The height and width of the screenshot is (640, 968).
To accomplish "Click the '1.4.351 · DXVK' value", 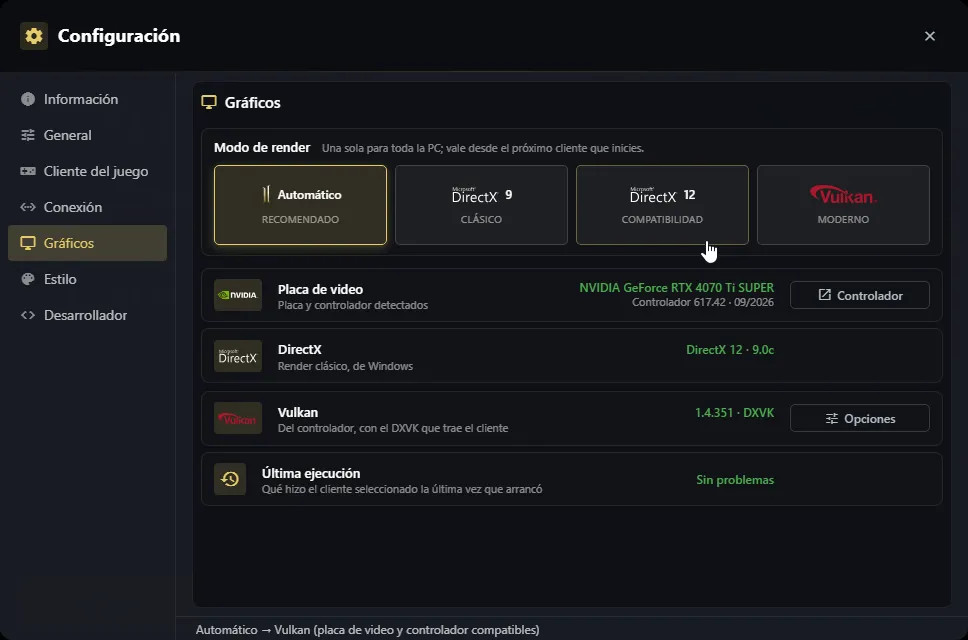I will pos(734,413).
